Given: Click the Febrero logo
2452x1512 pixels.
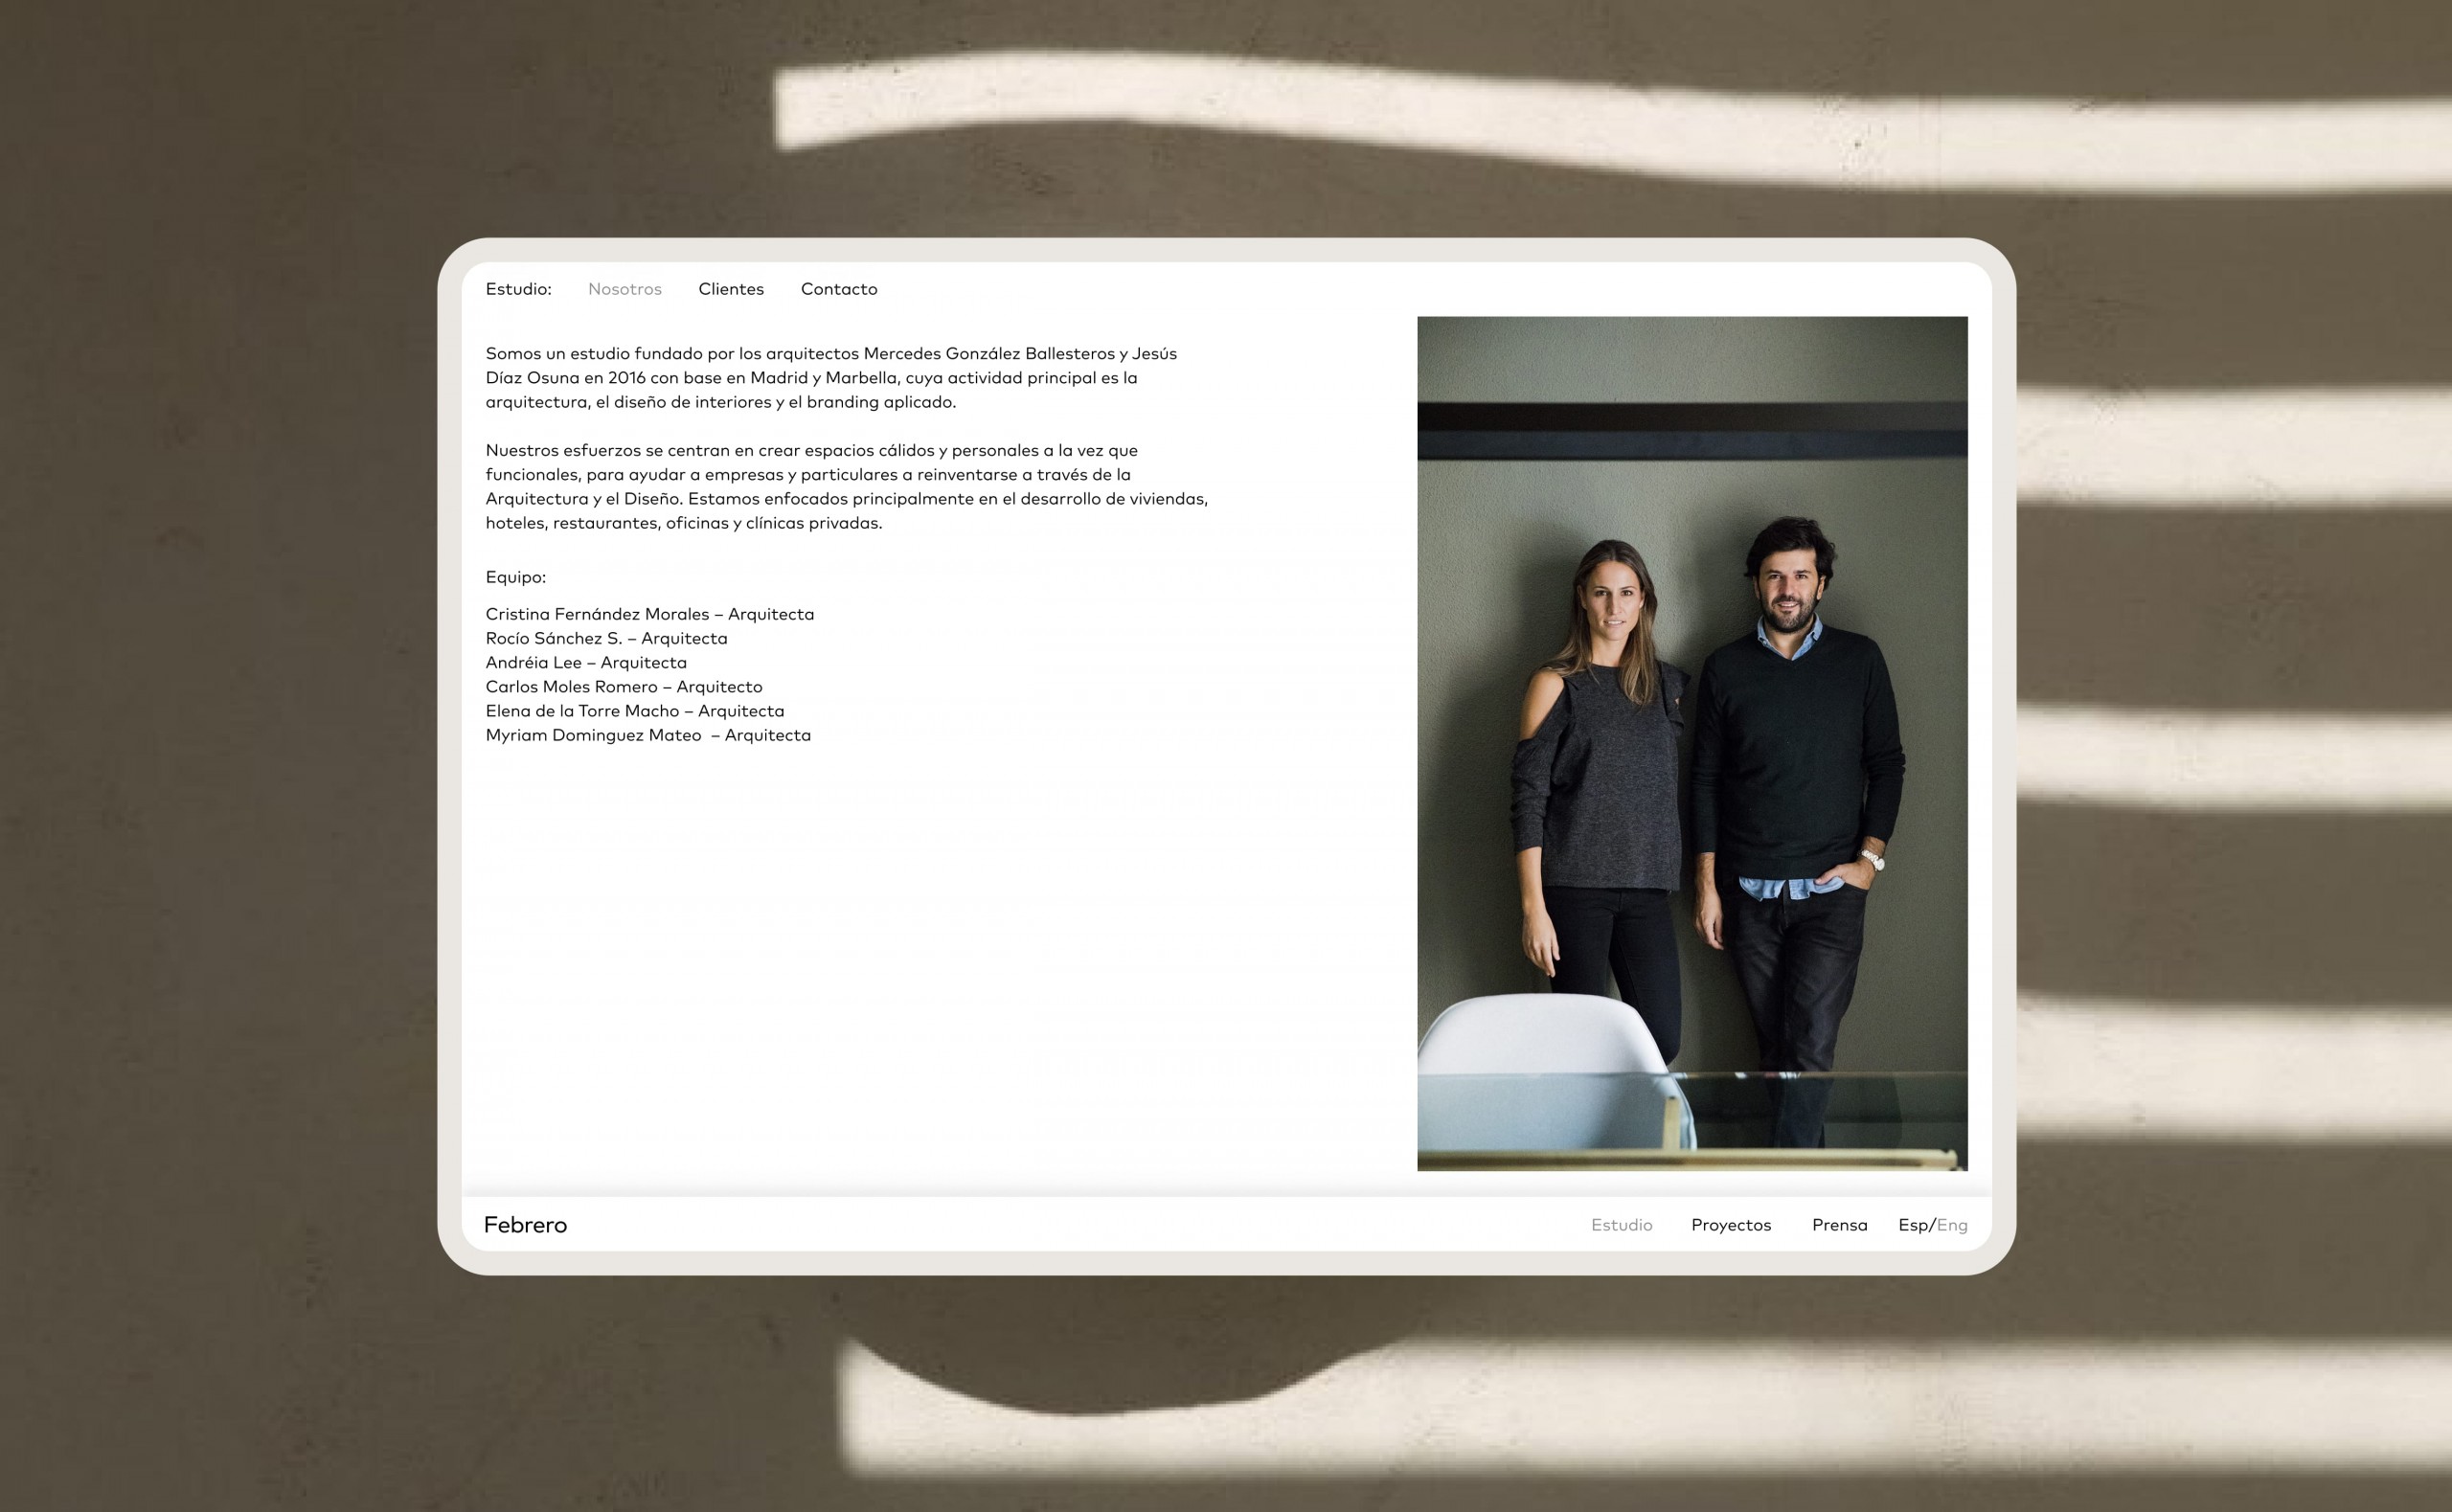Looking at the screenshot, I should (x=525, y=1224).
